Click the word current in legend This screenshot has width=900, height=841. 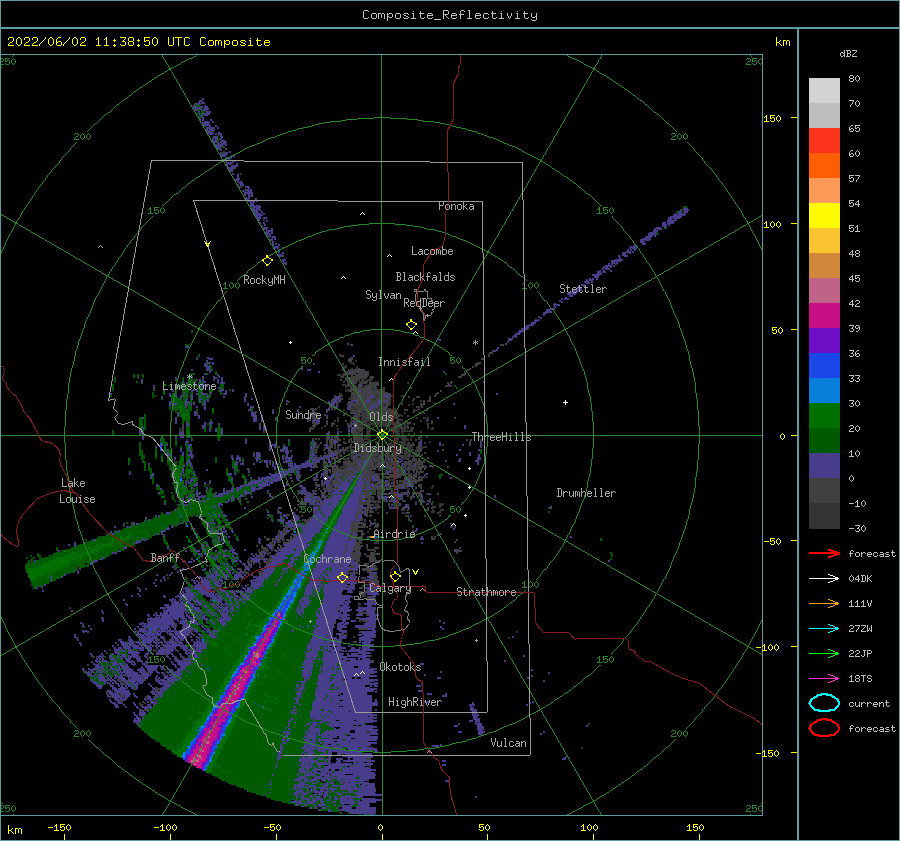coord(869,703)
